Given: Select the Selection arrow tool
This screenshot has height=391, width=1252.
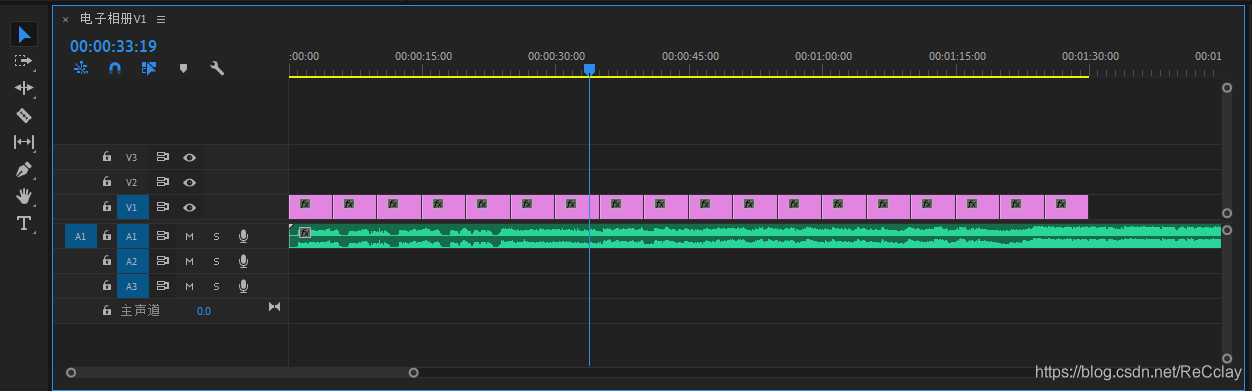Looking at the screenshot, I should click(x=25, y=35).
